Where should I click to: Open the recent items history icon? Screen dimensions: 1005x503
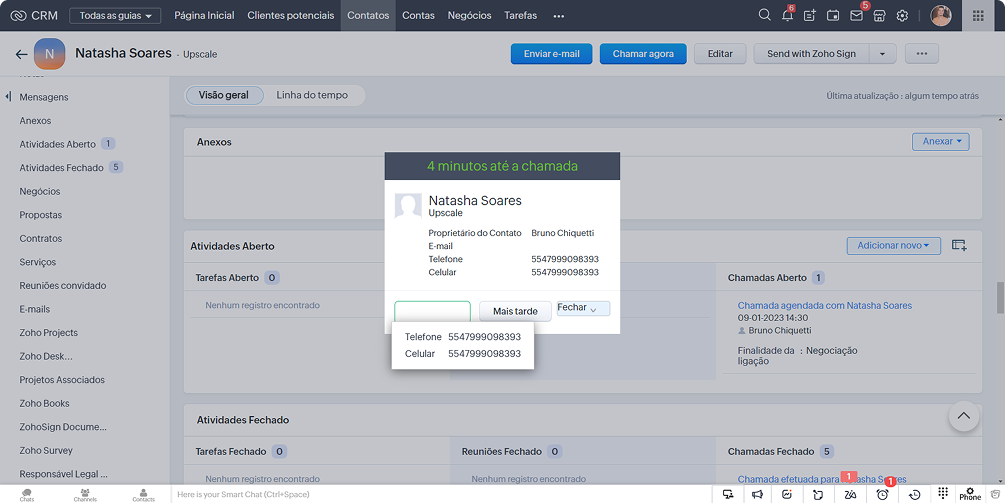915,494
